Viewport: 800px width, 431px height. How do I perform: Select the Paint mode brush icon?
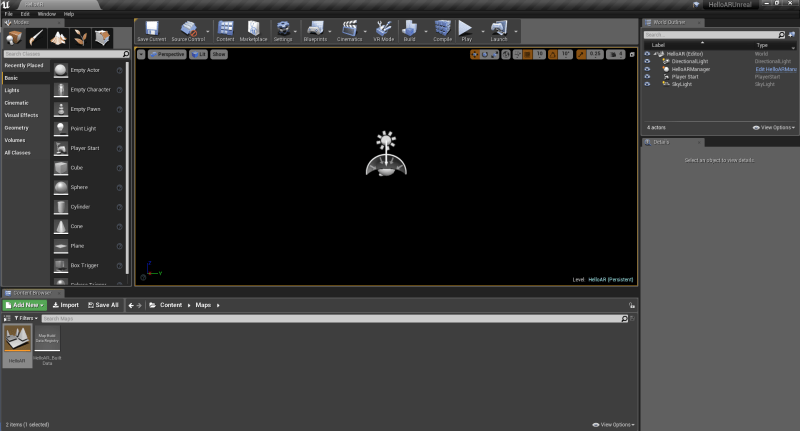(36, 38)
